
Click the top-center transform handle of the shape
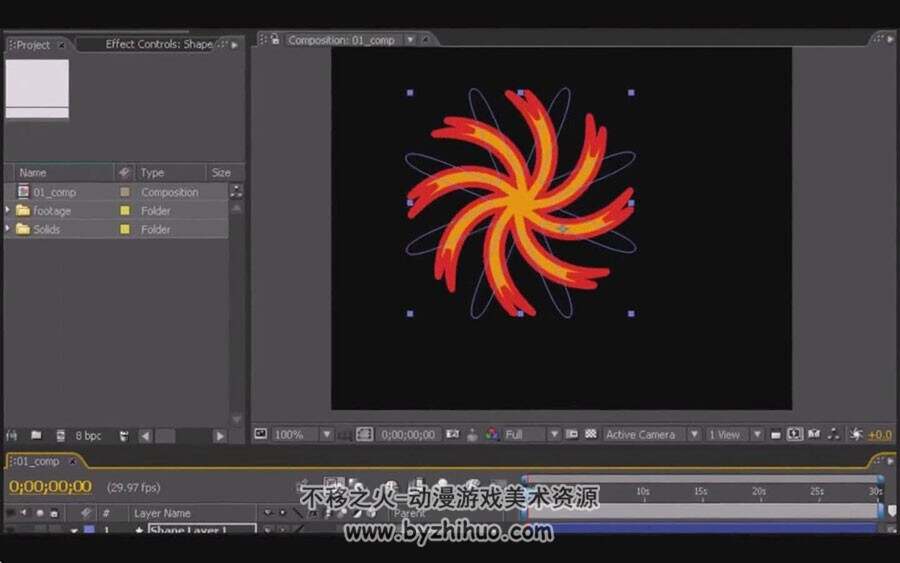521,92
